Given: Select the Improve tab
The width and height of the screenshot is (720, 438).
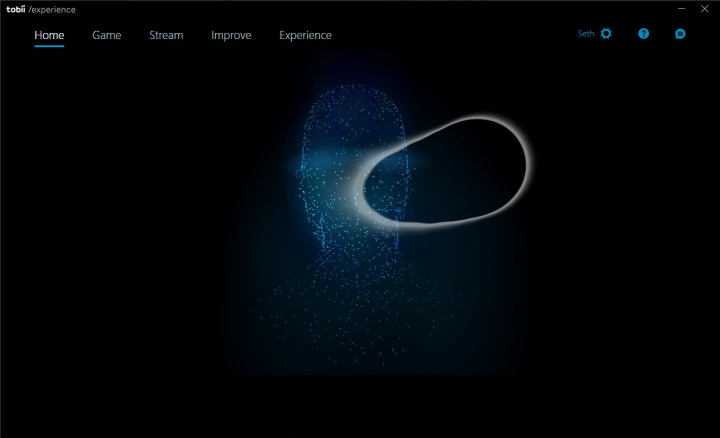Looking at the screenshot, I should click(231, 35).
